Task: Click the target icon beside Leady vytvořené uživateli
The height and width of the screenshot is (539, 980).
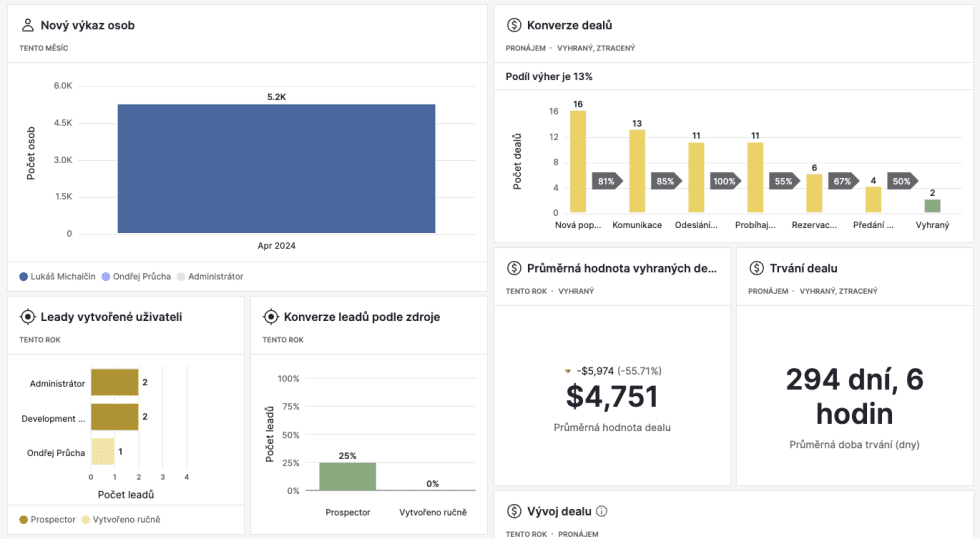Action: (x=27, y=317)
